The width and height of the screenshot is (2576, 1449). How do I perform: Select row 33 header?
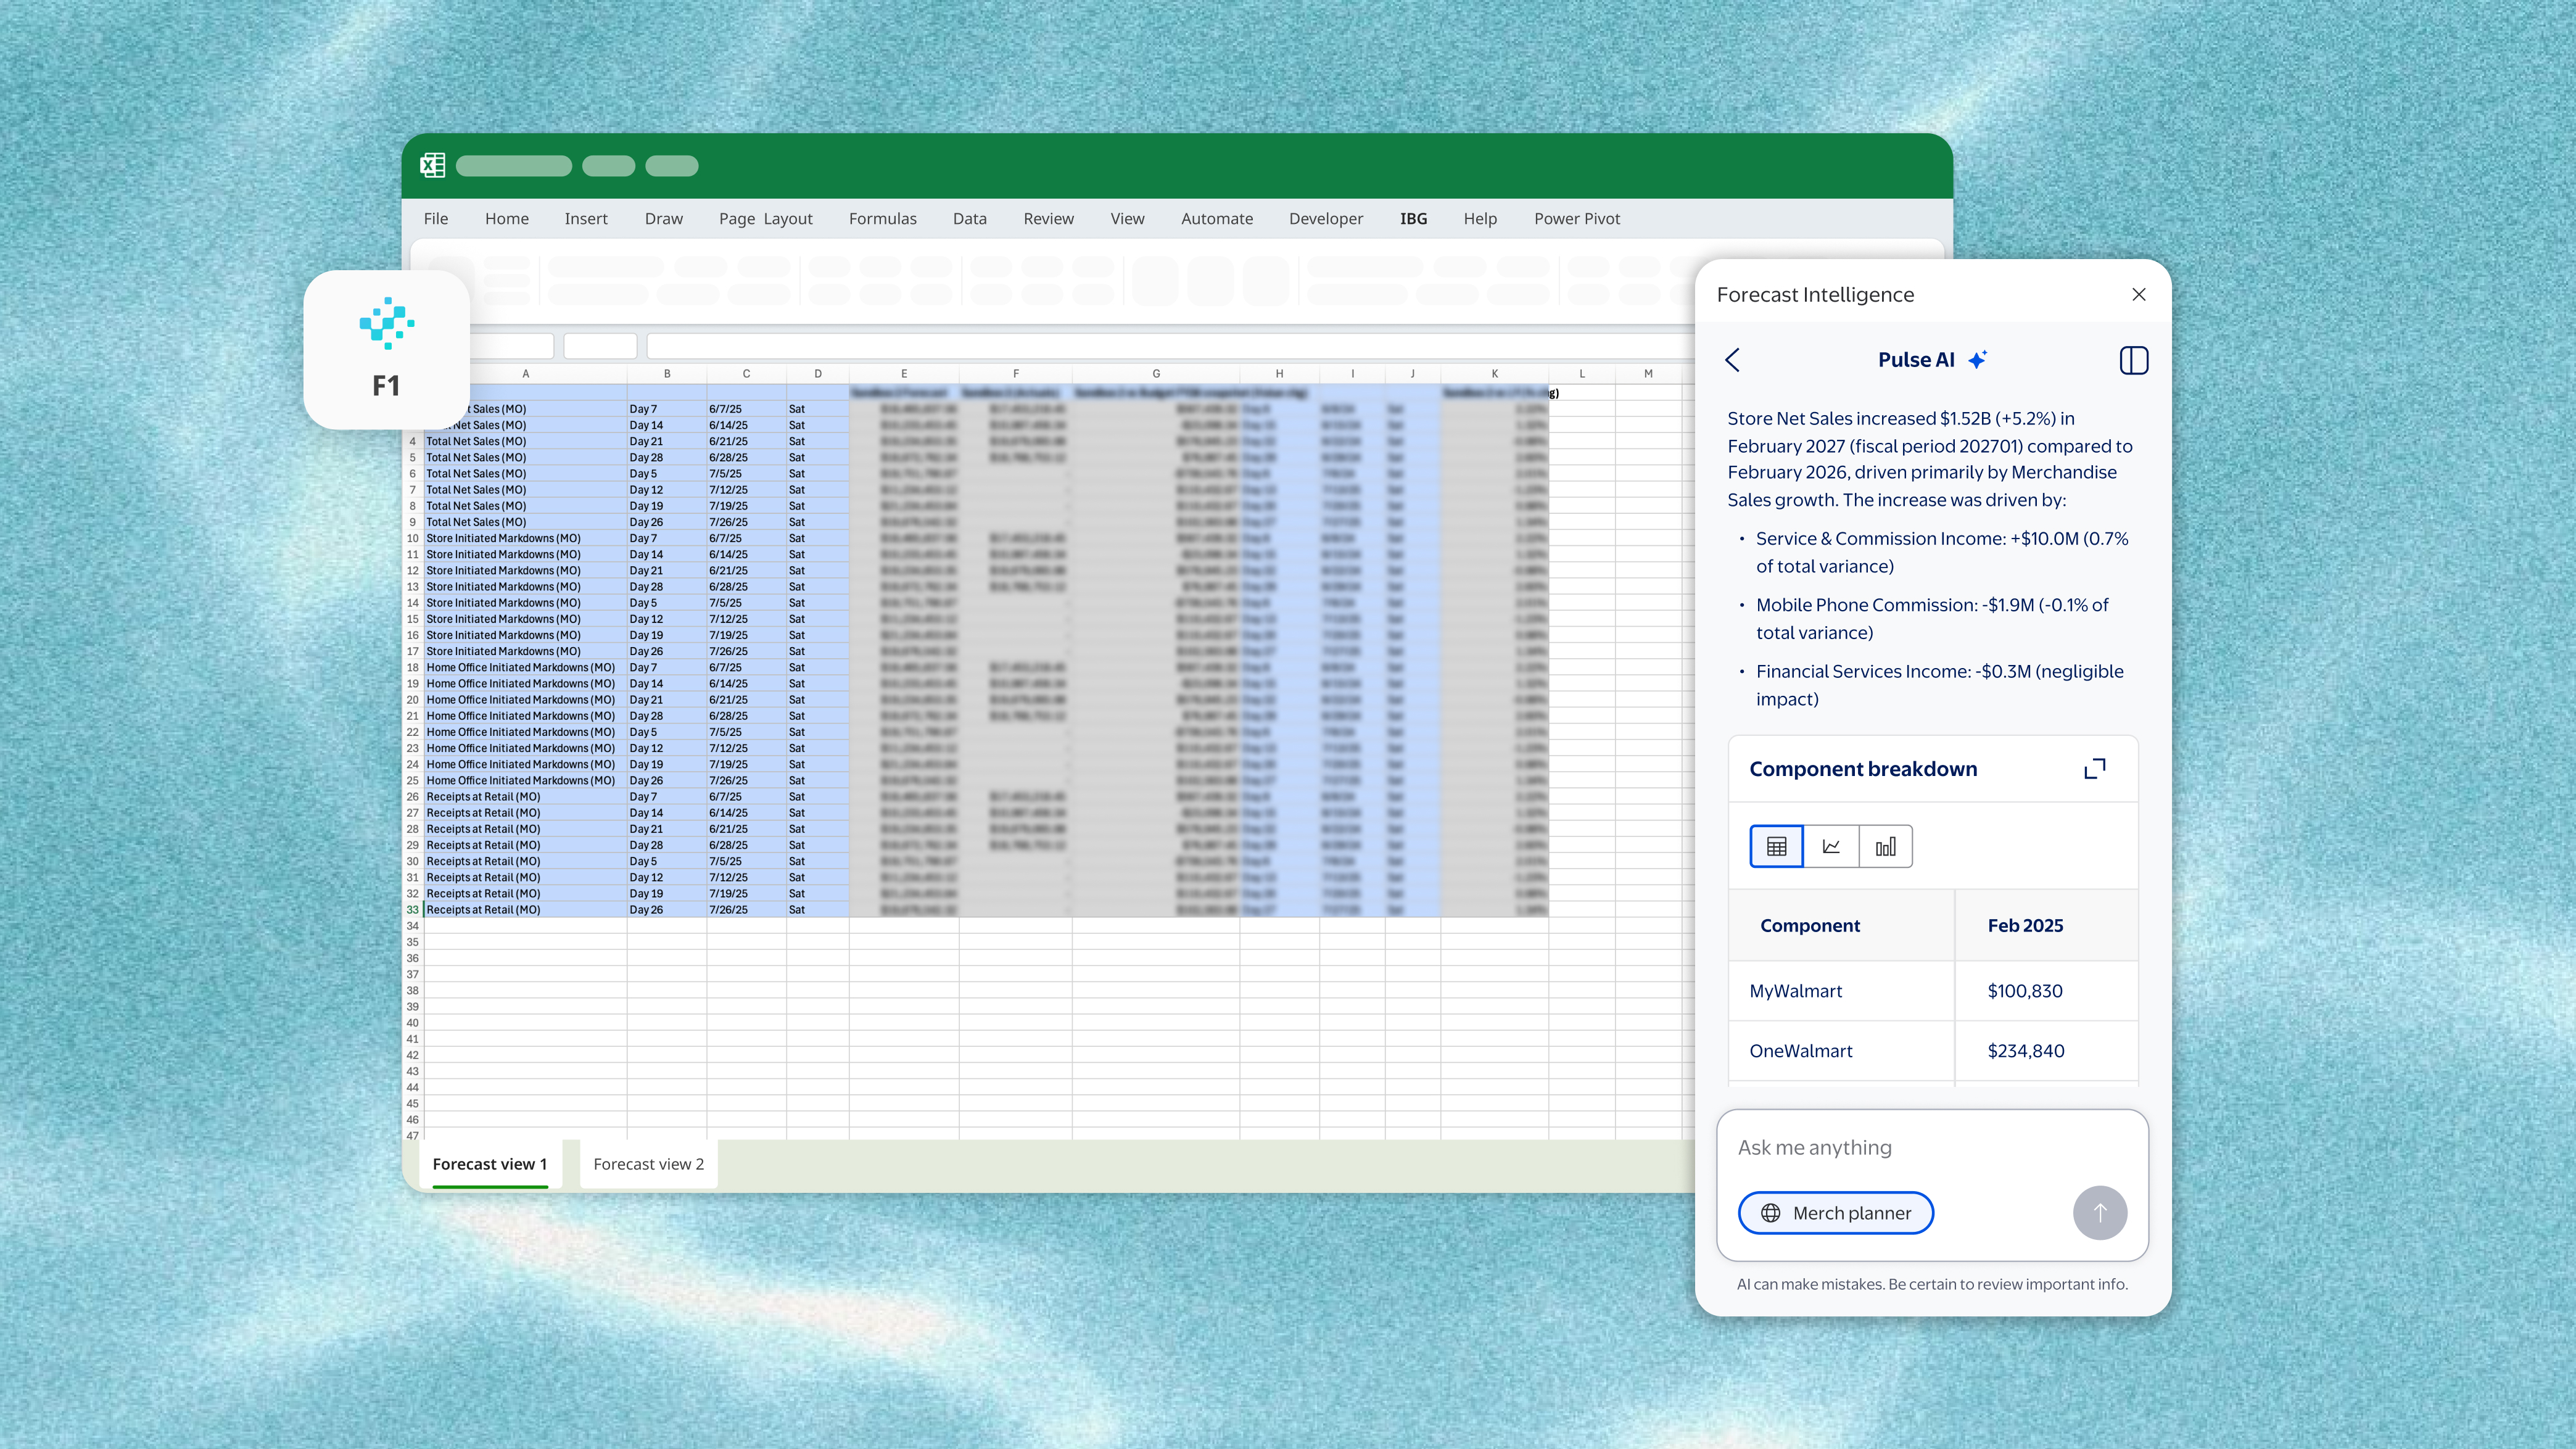point(412,910)
